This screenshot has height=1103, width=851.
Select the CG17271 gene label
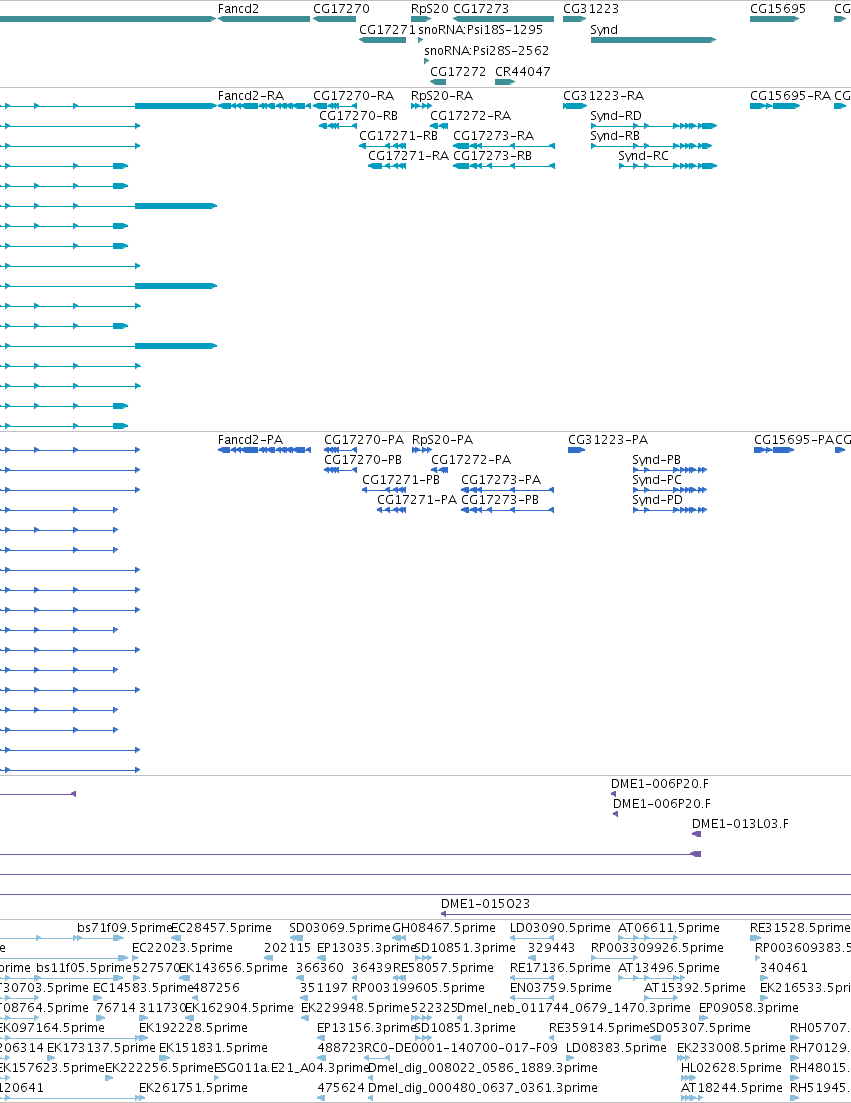coord(387,30)
